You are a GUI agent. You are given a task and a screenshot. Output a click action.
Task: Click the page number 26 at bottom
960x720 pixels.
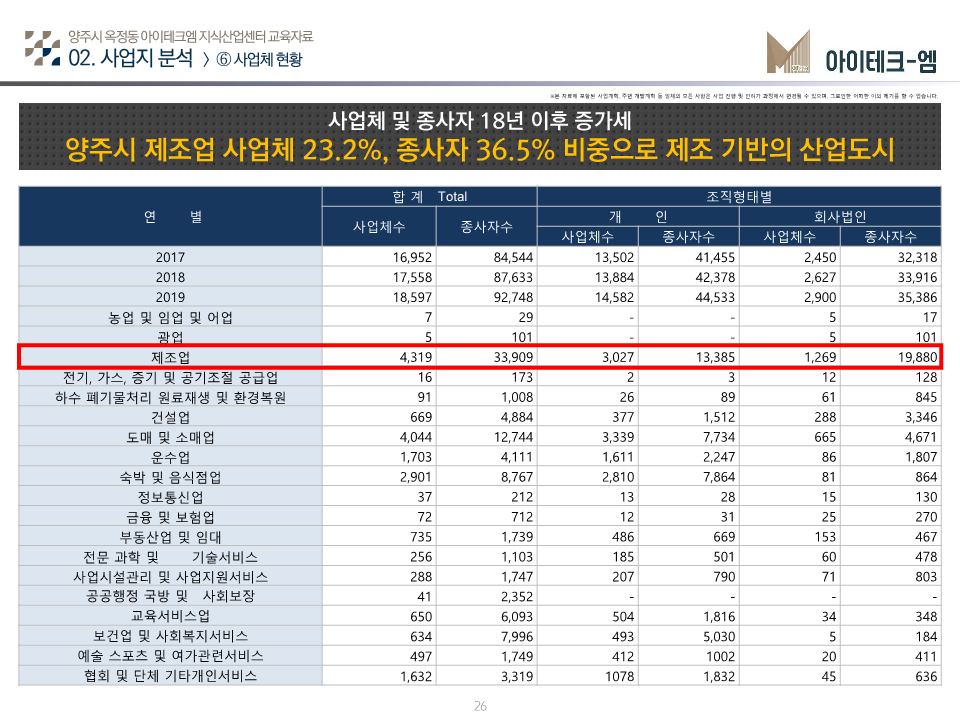coord(479,707)
